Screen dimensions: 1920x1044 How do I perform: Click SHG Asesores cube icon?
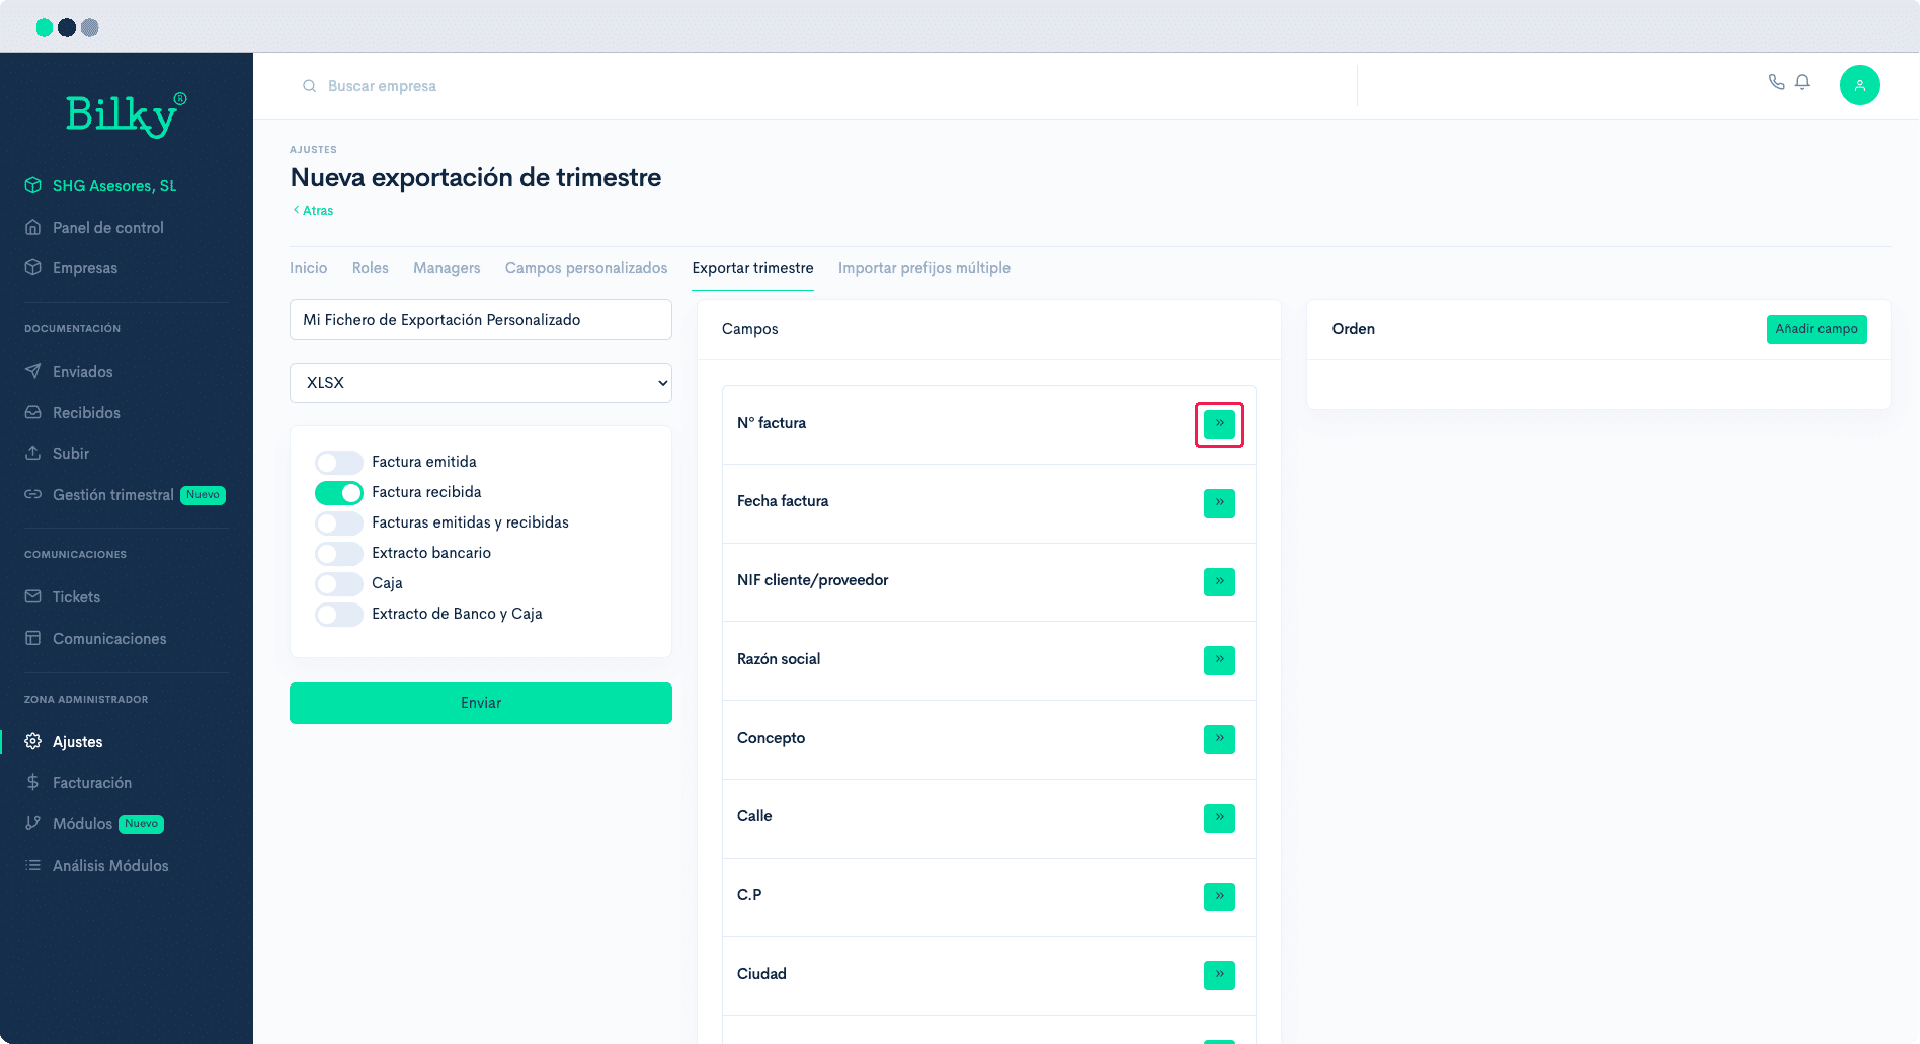(33, 185)
